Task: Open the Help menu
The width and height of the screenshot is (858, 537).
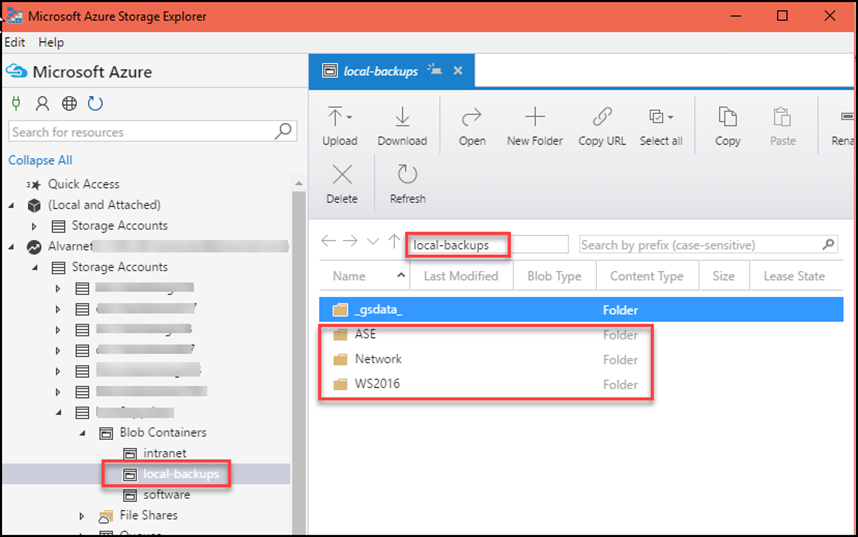Action: click(x=51, y=42)
